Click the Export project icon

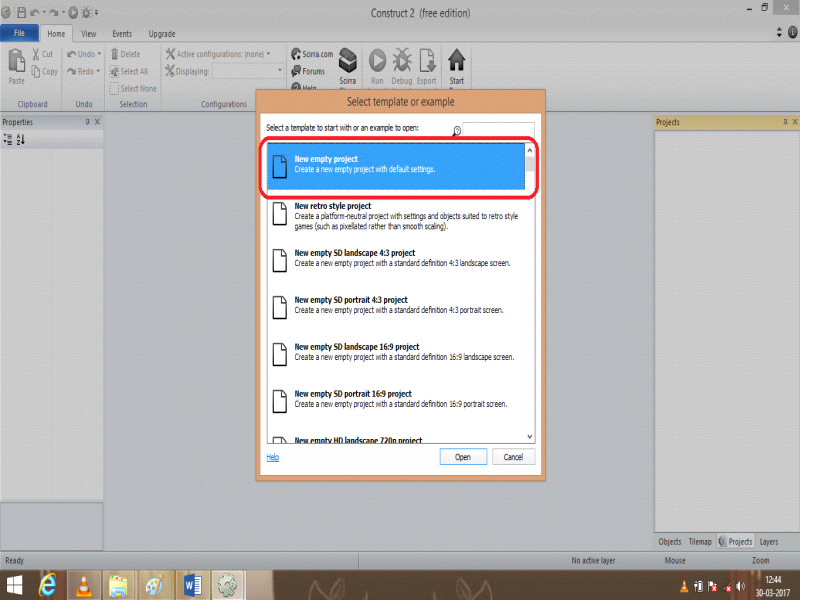tap(427, 58)
